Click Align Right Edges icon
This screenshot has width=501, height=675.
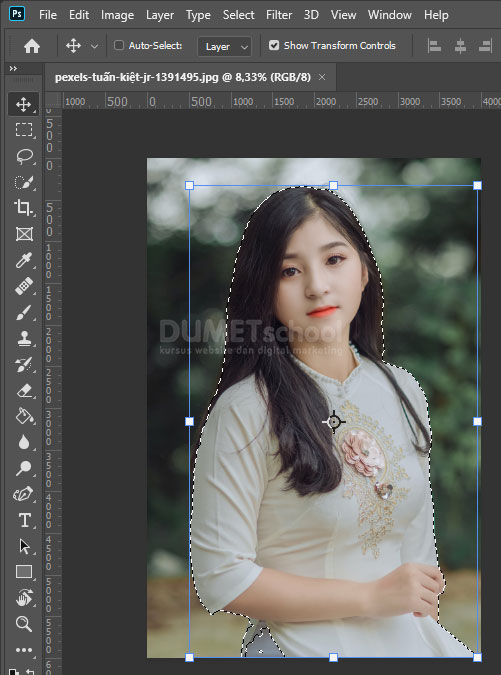tap(486, 46)
